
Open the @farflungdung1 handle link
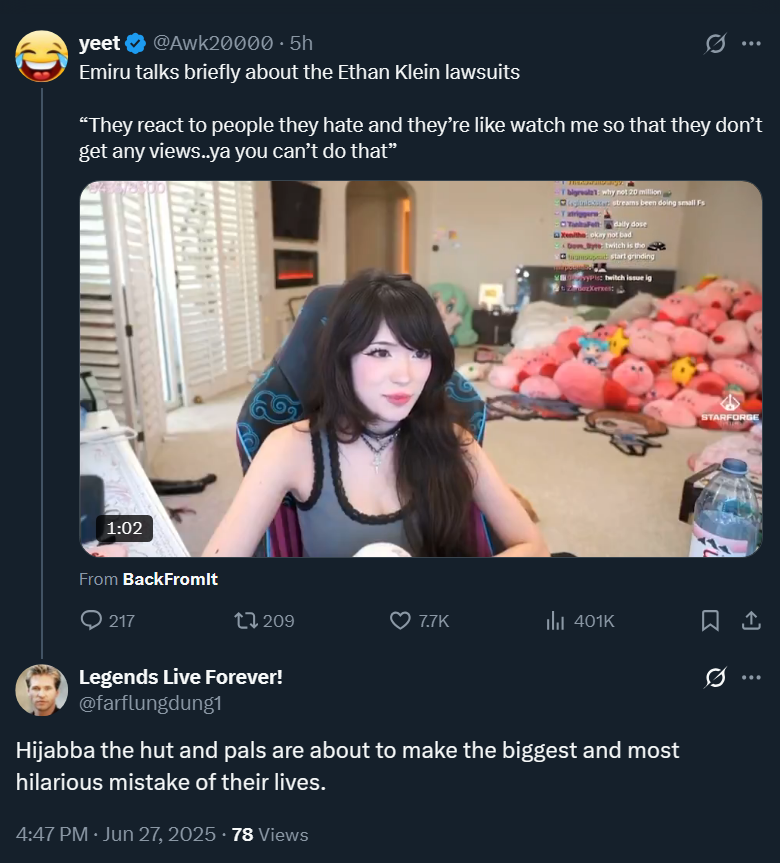[x=150, y=703]
